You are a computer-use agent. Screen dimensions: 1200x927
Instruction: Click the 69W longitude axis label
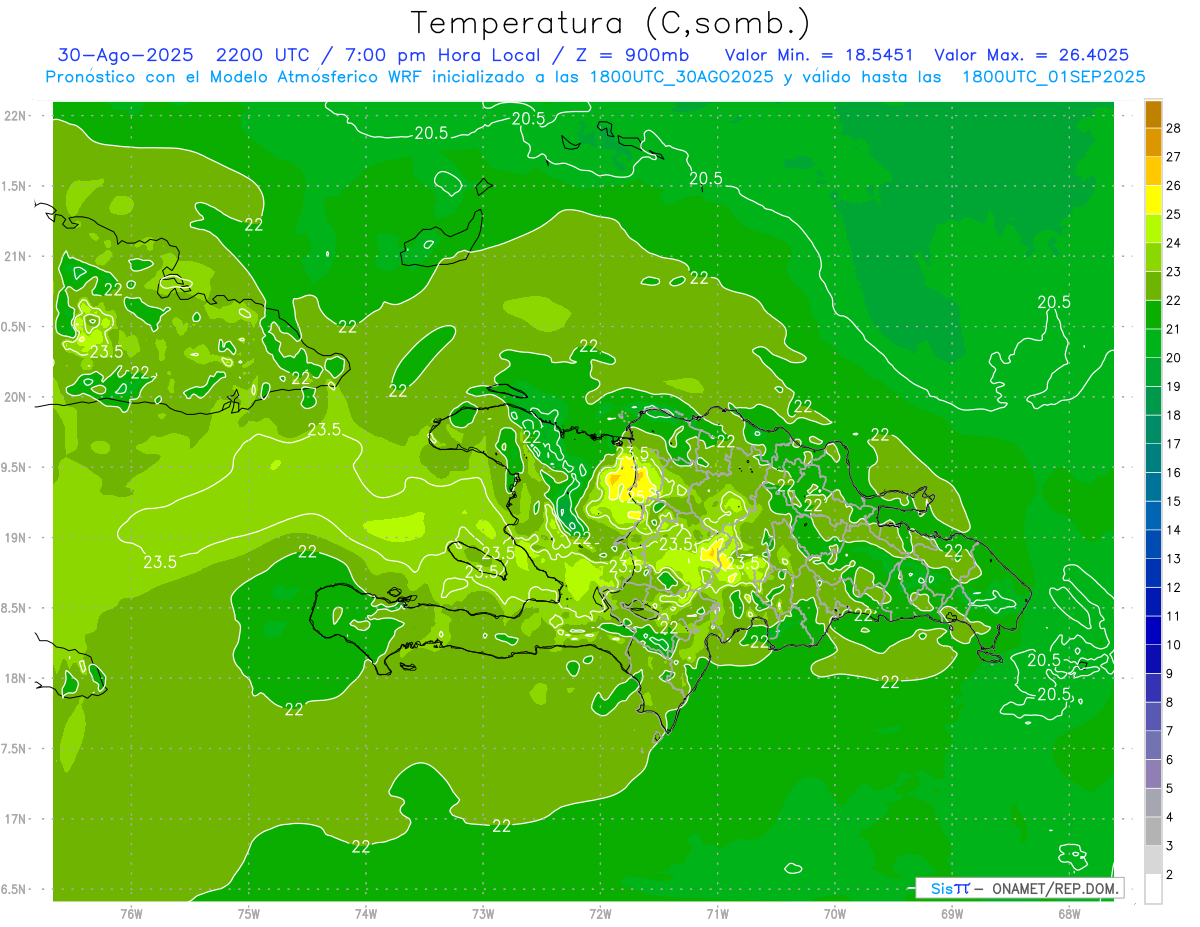point(952,913)
